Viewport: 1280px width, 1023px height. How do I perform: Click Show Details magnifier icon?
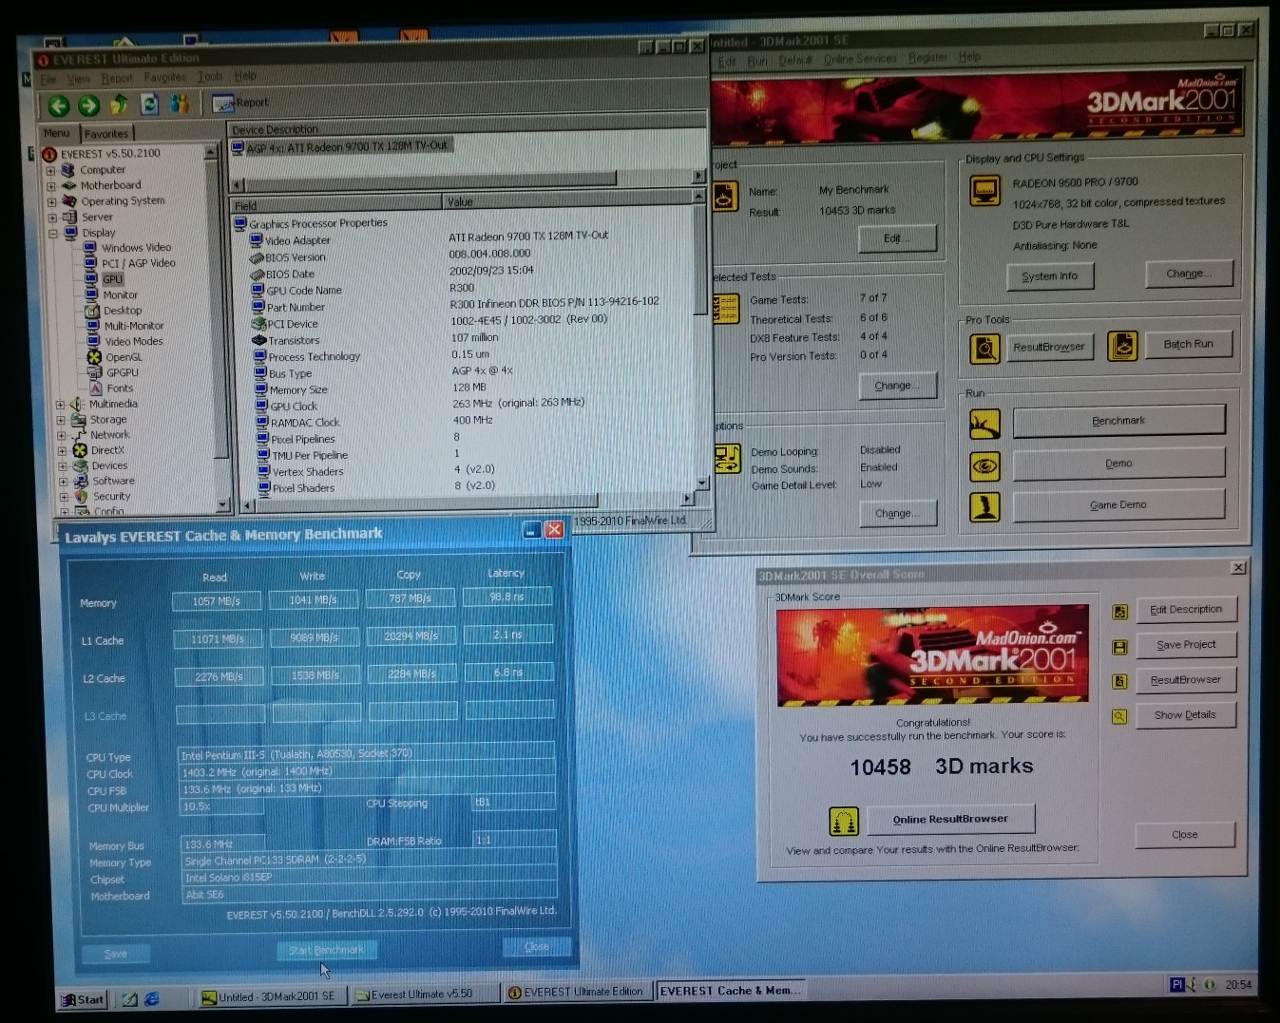click(x=1120, y=716)
